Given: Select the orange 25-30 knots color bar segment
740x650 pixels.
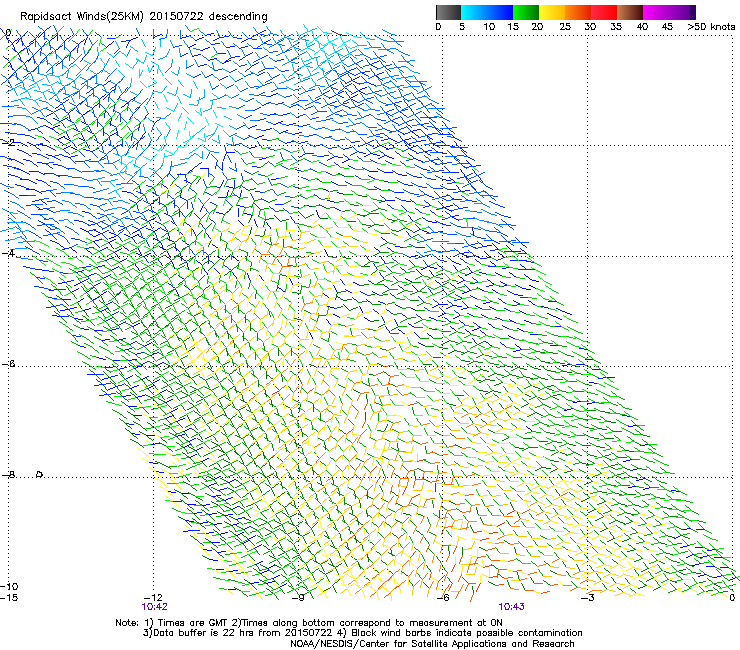Looking at the screenshot, I should point(578,12).
